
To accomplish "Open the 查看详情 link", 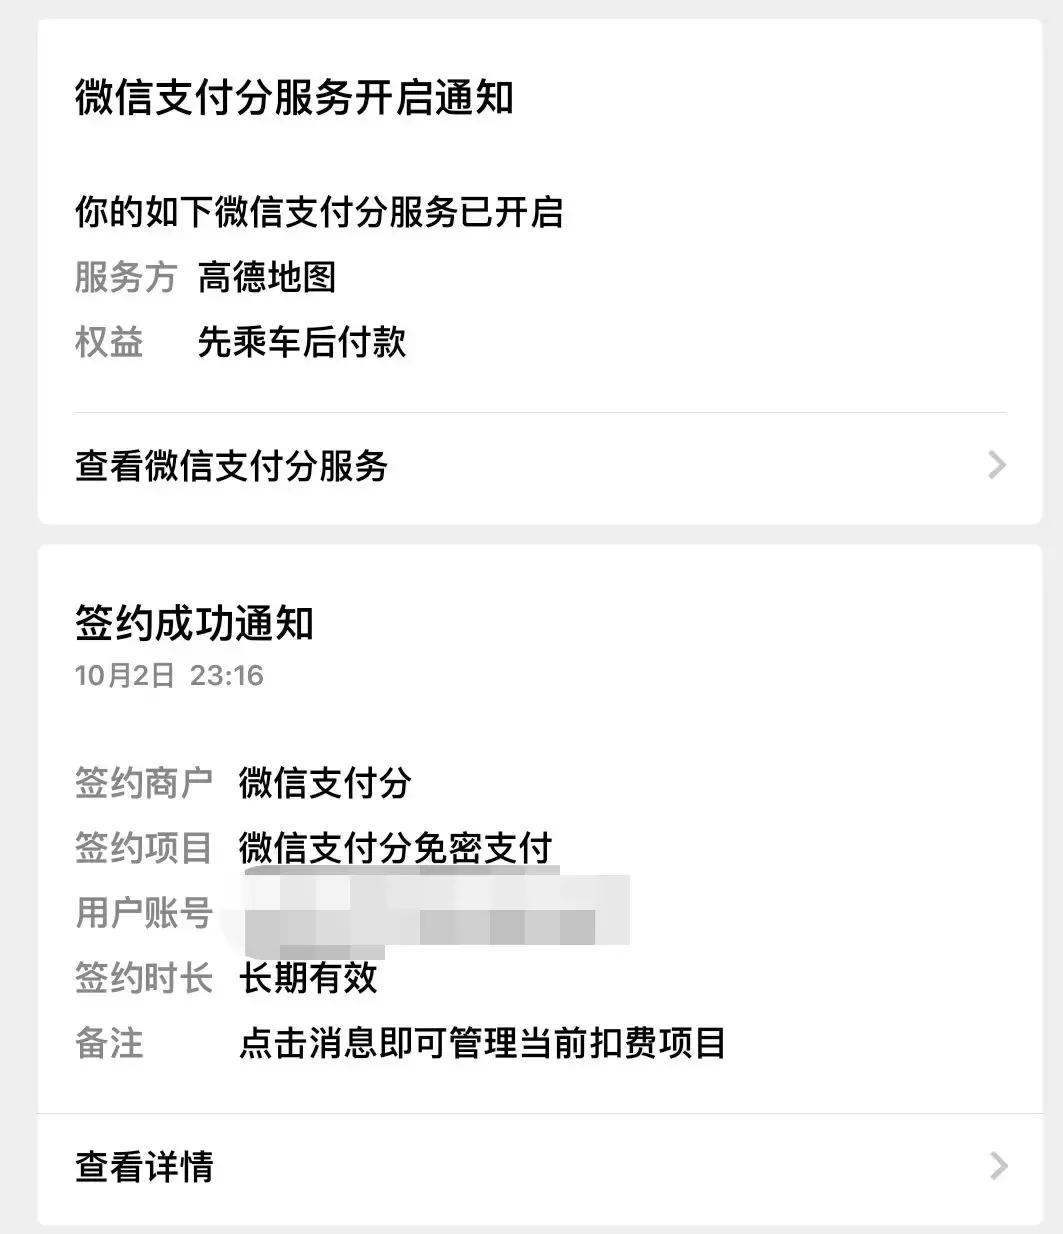I will click(x=145, y=1167).
